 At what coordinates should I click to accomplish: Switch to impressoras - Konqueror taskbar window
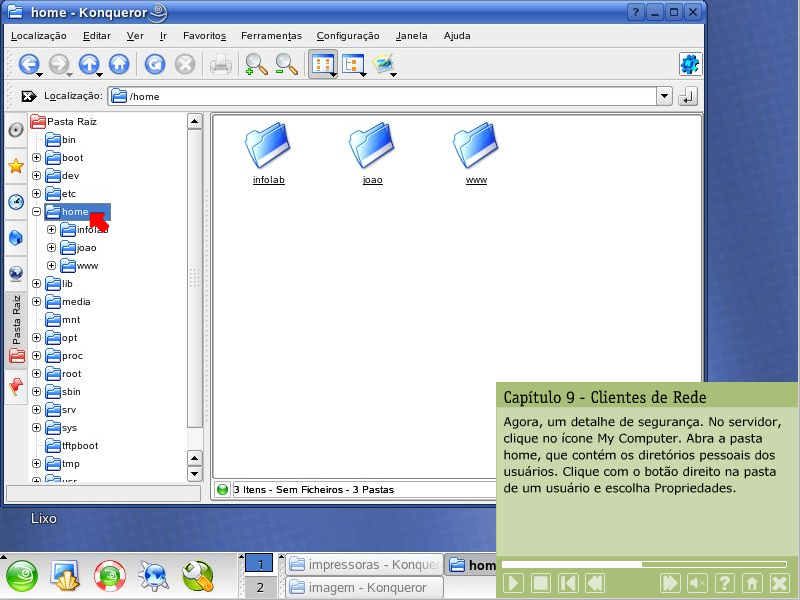point(362,565)
